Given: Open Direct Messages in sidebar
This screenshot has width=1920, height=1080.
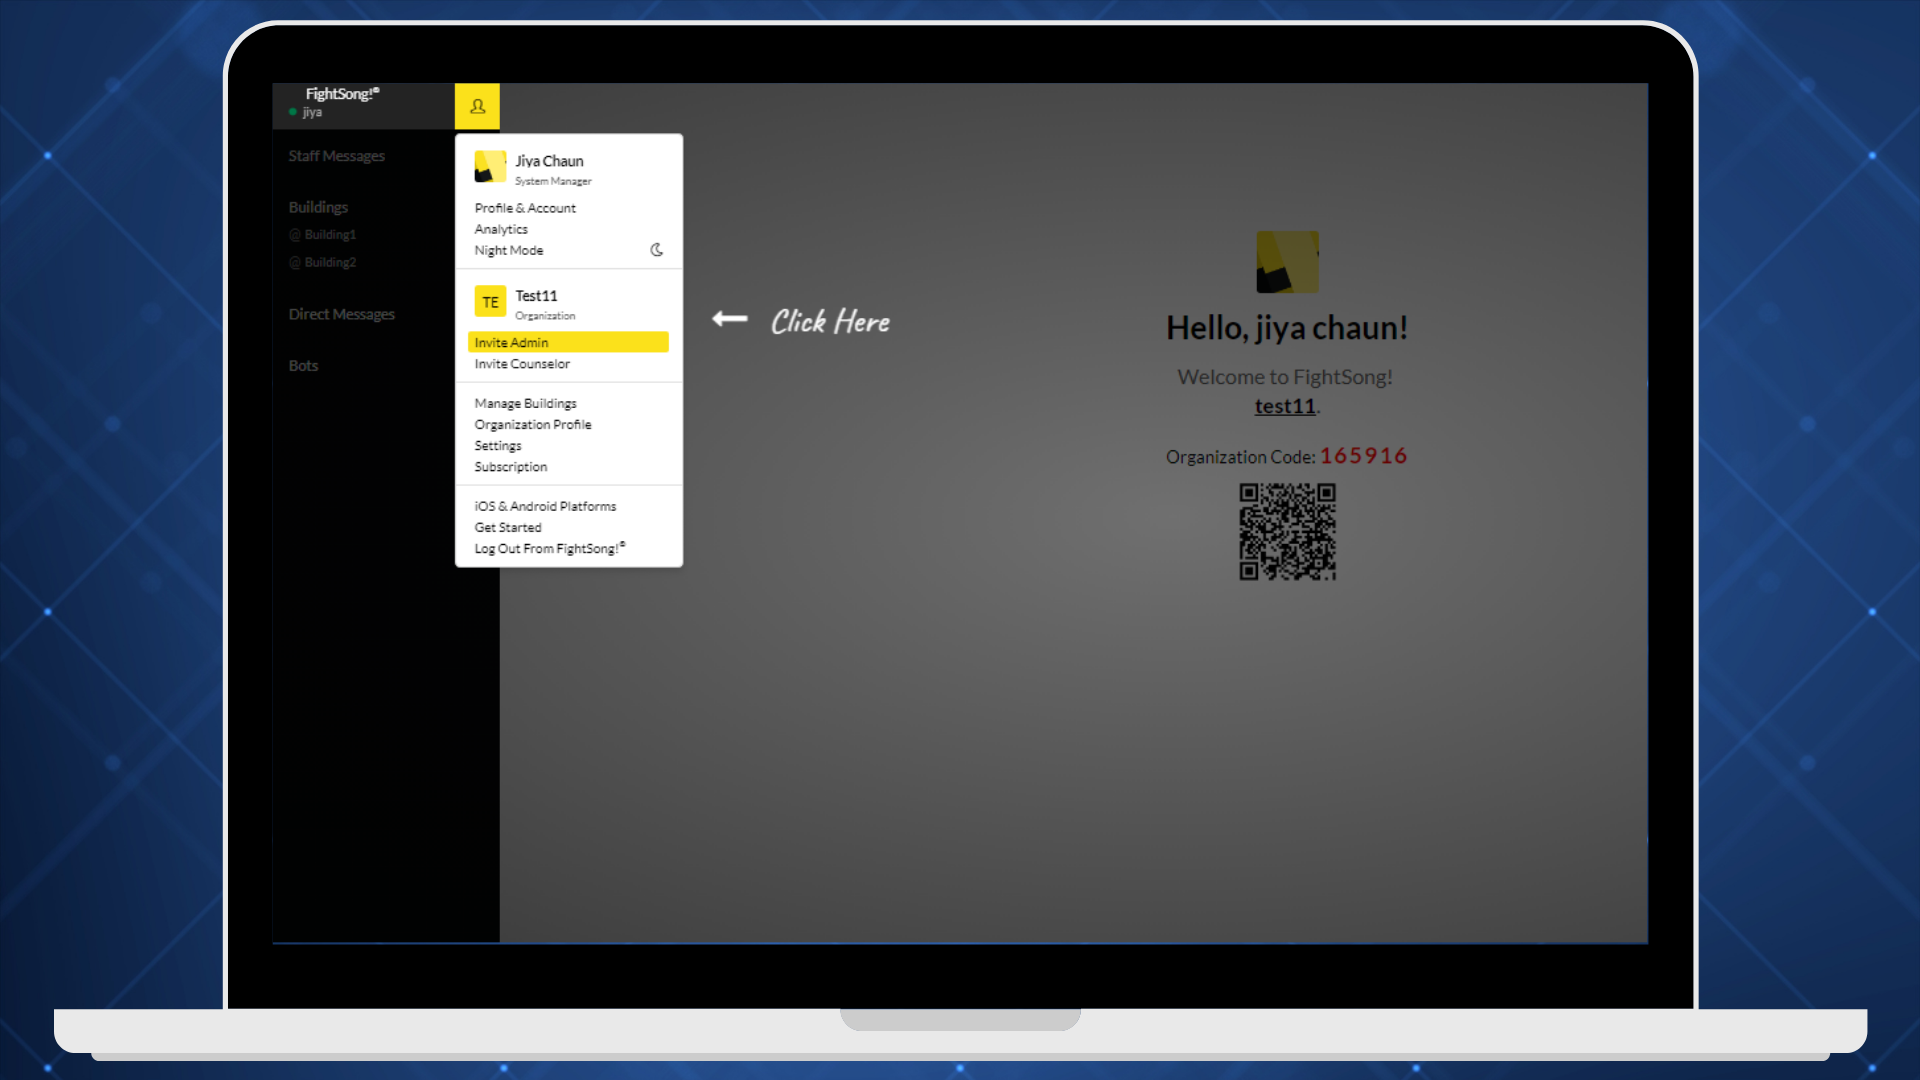Looking at the screenshot, I should click(342, 314).
